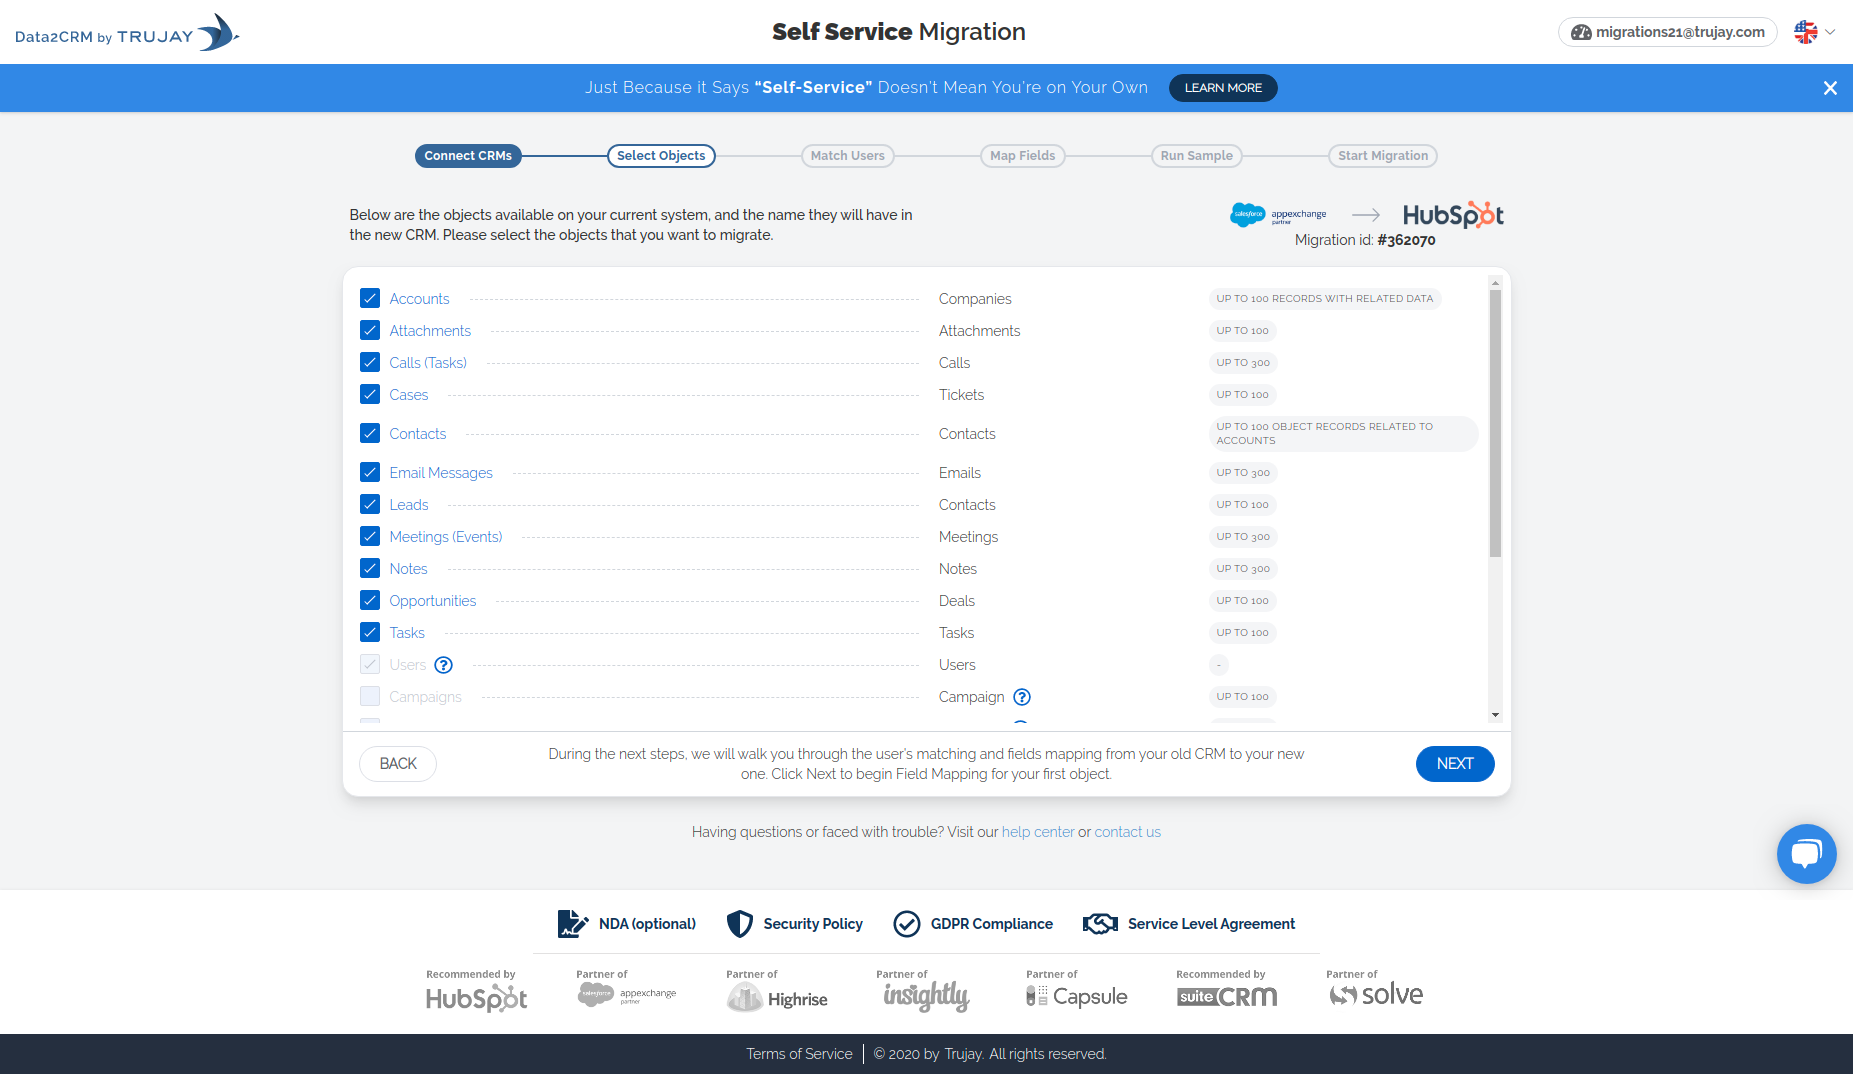Open the Run Sample step

[x=1196, y=156]
